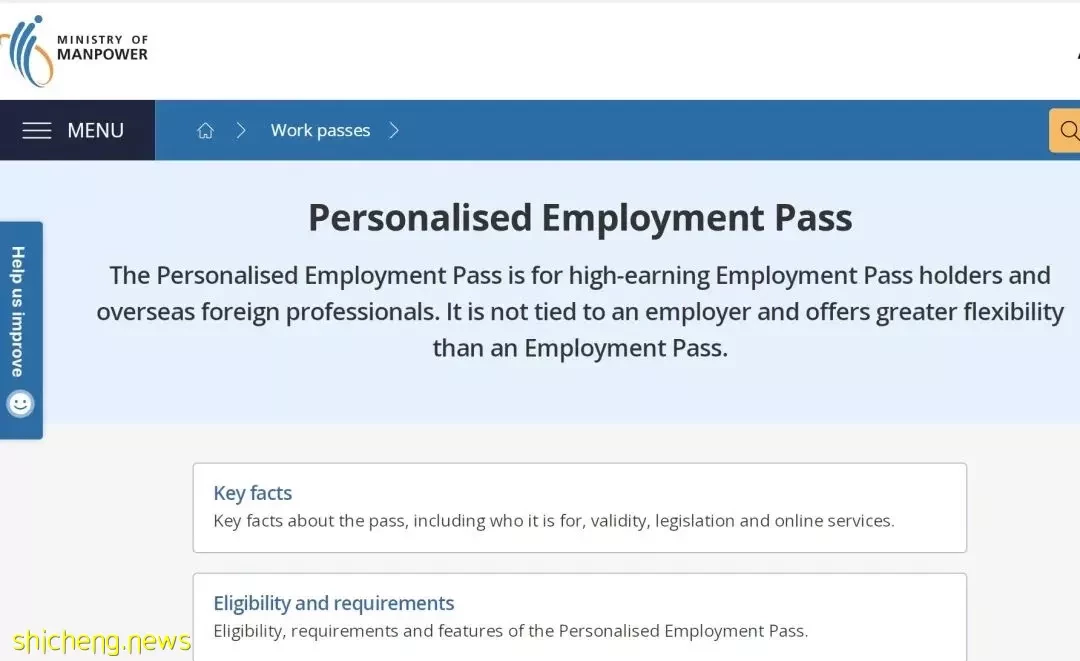Click the Ministry of Manpower text
This screenshot has width=1080, height=661.
pyautogui.click(x=102, y=48)
